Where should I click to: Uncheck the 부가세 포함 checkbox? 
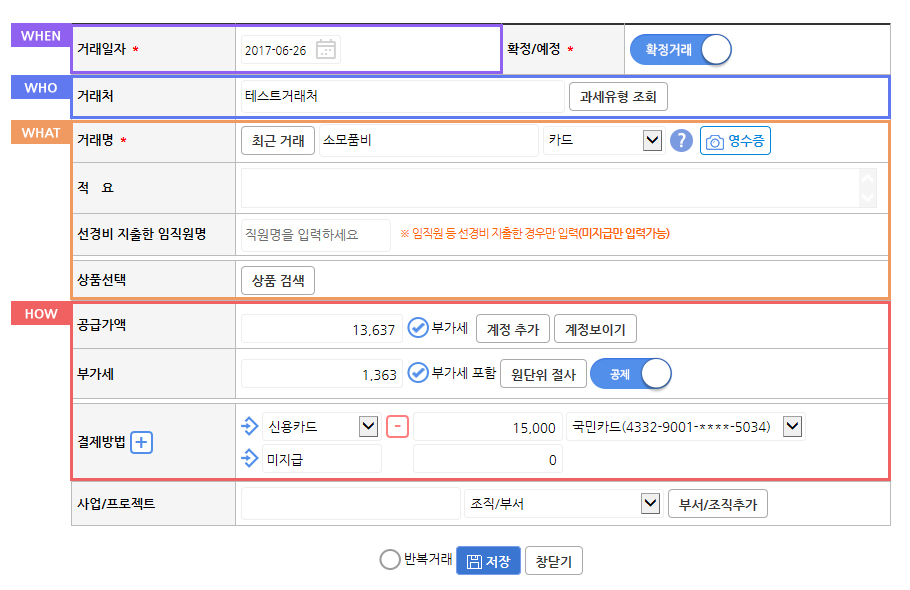pyautogui.click(x=418, y=372)
